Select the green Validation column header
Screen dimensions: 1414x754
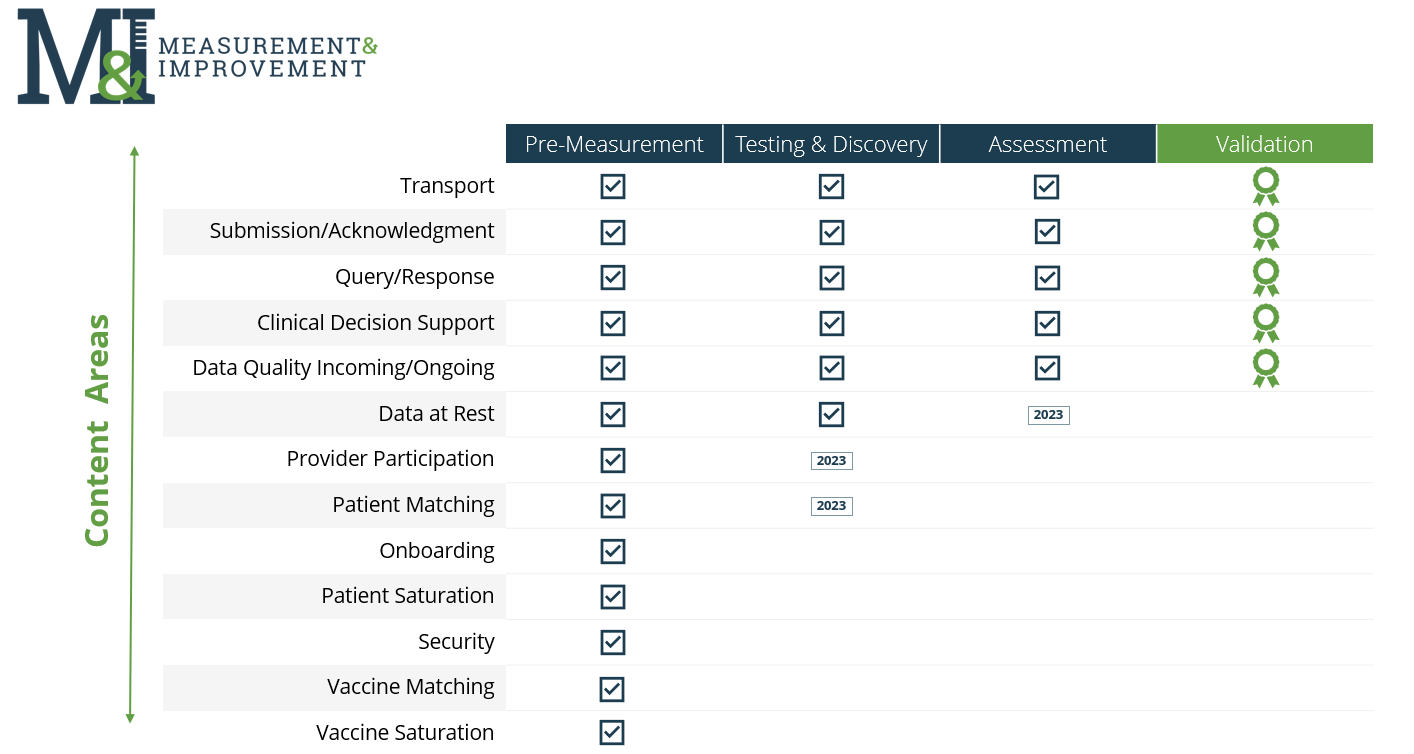coord(1265,144)
